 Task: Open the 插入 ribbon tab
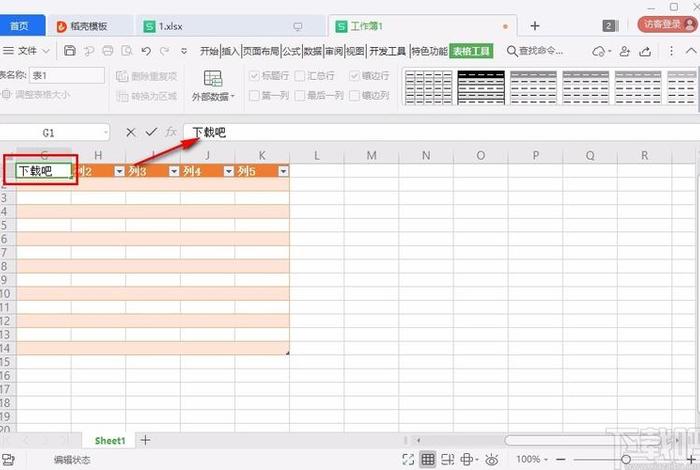231,51
